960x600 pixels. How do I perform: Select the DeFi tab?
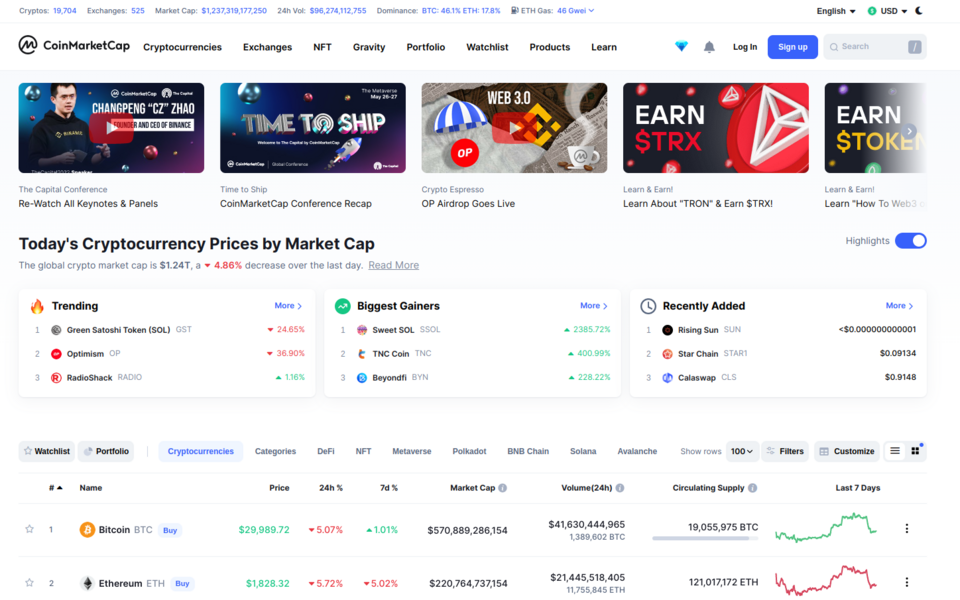pos(326,451)
